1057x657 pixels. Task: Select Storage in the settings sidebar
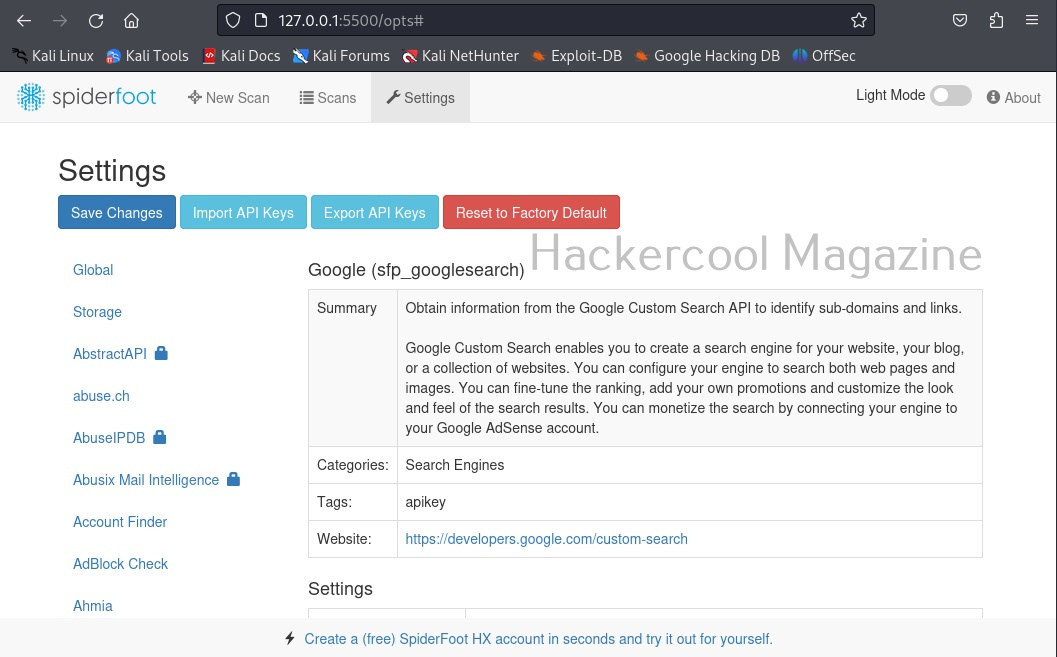97,312
